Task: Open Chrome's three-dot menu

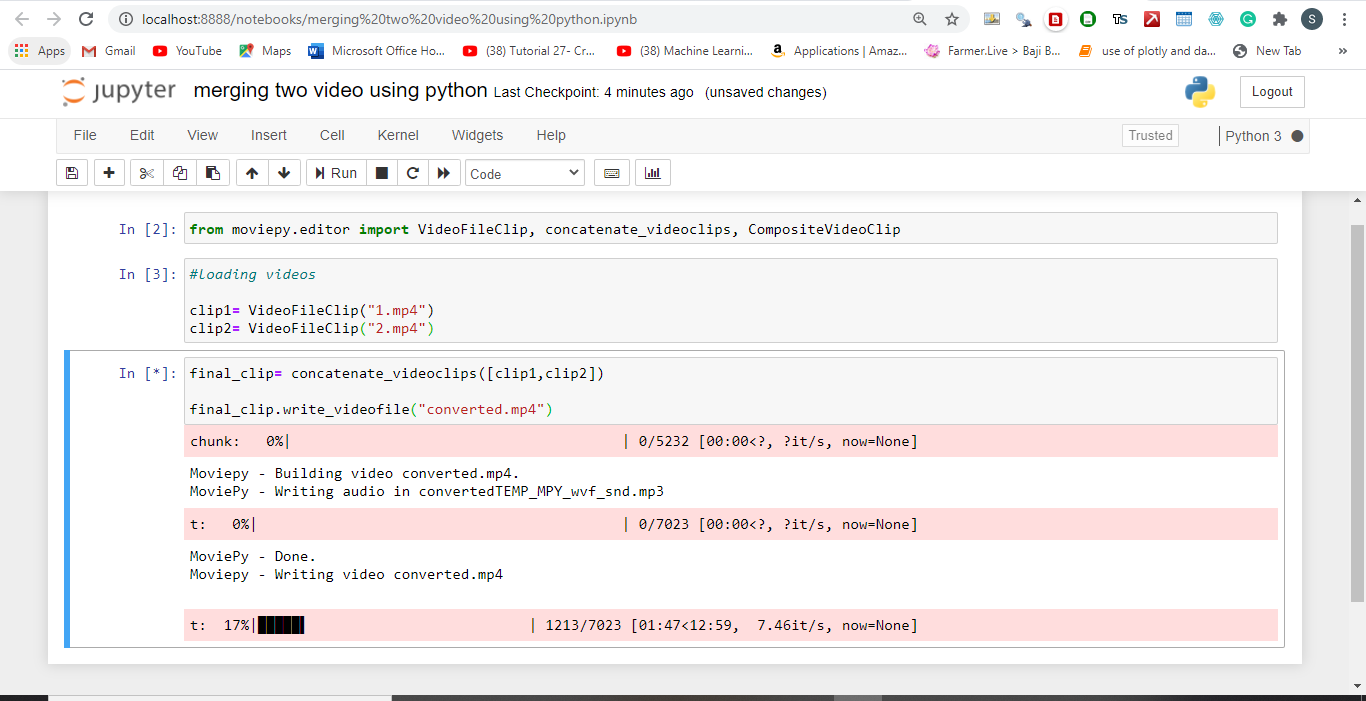Action: (1344, 20)
